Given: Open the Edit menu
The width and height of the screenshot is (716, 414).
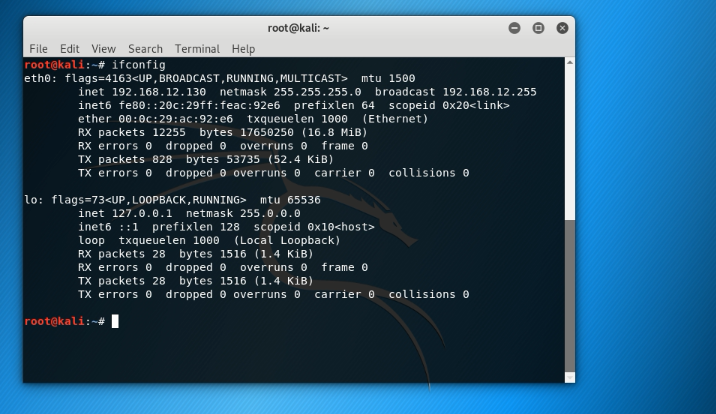Looking at the screenshot, I should [69, 49].
